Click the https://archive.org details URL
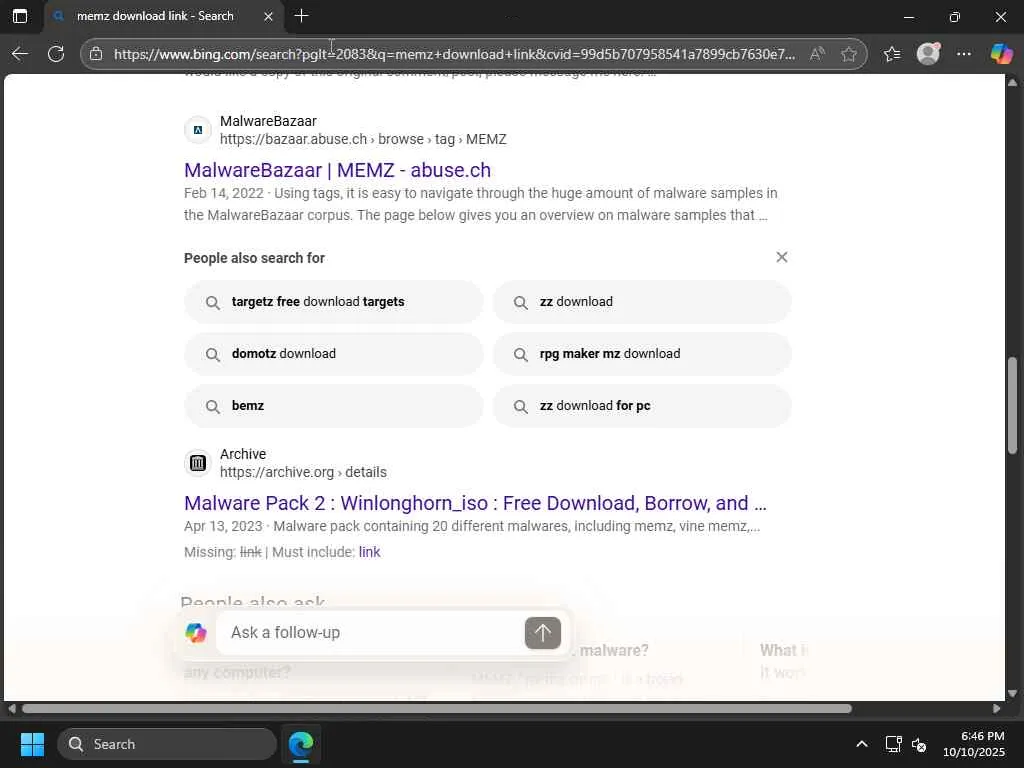Viewport: 1024px width, 768px height. pos(303,472)
